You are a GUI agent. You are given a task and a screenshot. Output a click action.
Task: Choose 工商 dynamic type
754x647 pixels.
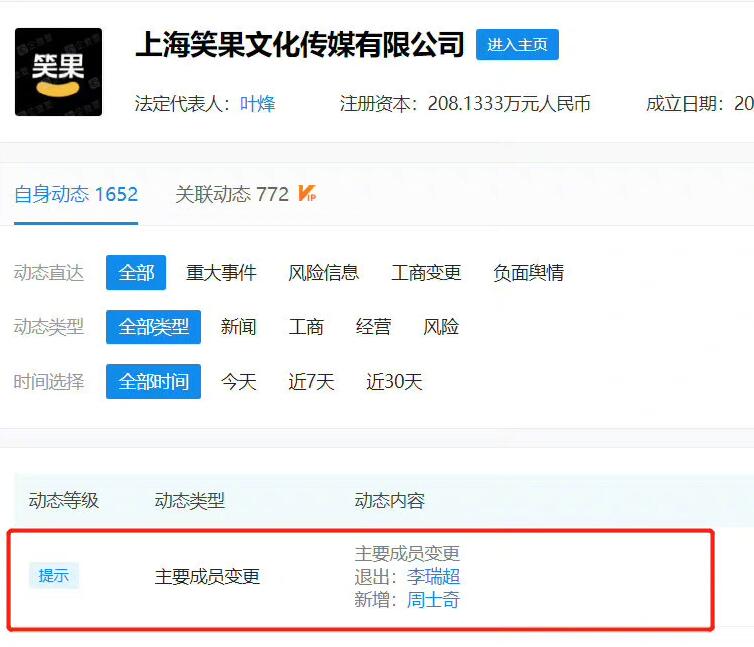coord(306,327)
